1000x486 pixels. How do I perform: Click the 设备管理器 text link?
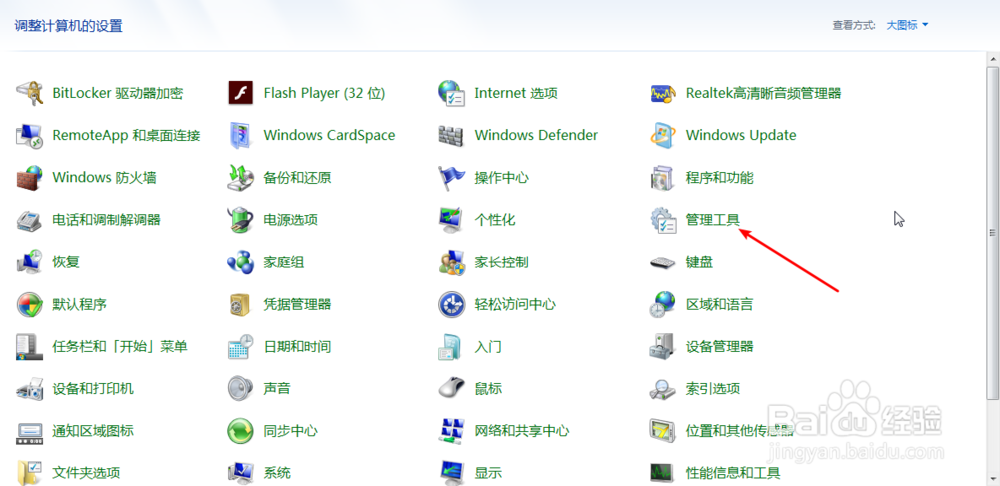tap(719, 346)
